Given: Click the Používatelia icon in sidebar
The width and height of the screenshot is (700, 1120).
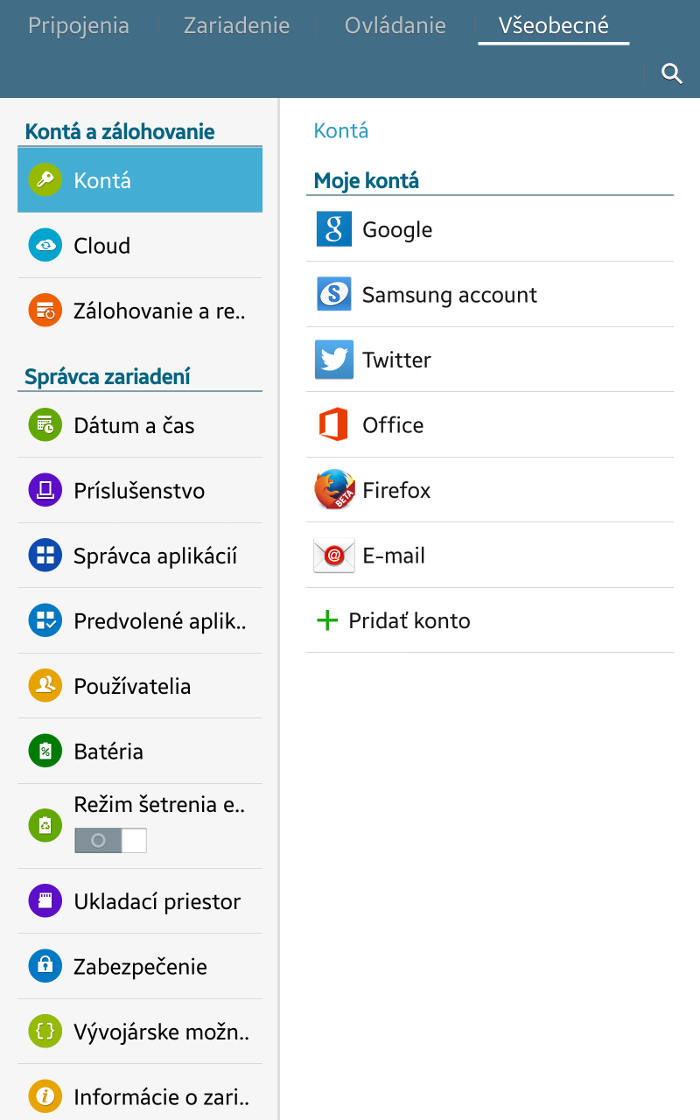Looking at the screenshot, I should click(44, 685).
